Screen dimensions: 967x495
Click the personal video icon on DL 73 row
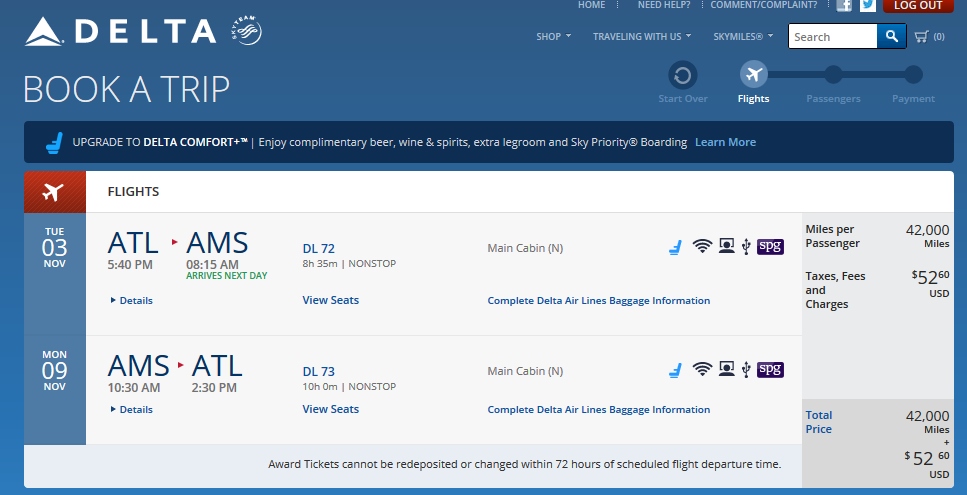[726, 369]
